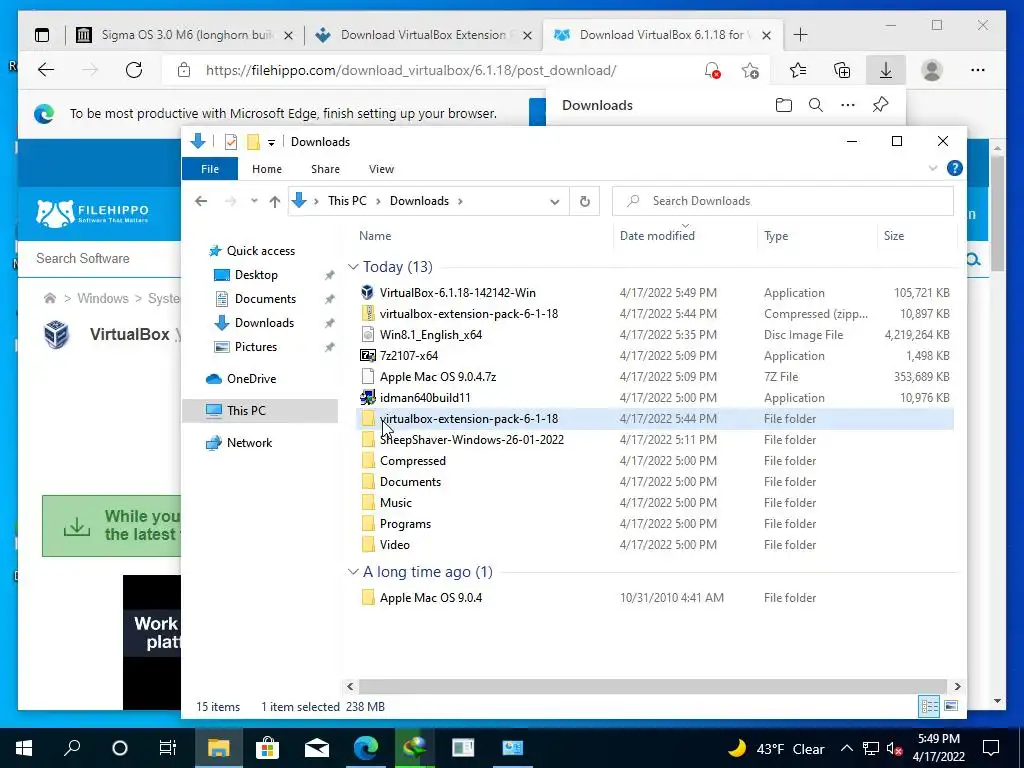Viewport: 1024px width, 768px height.
Task: Click site lock icon in address bar
Action: 184,70
